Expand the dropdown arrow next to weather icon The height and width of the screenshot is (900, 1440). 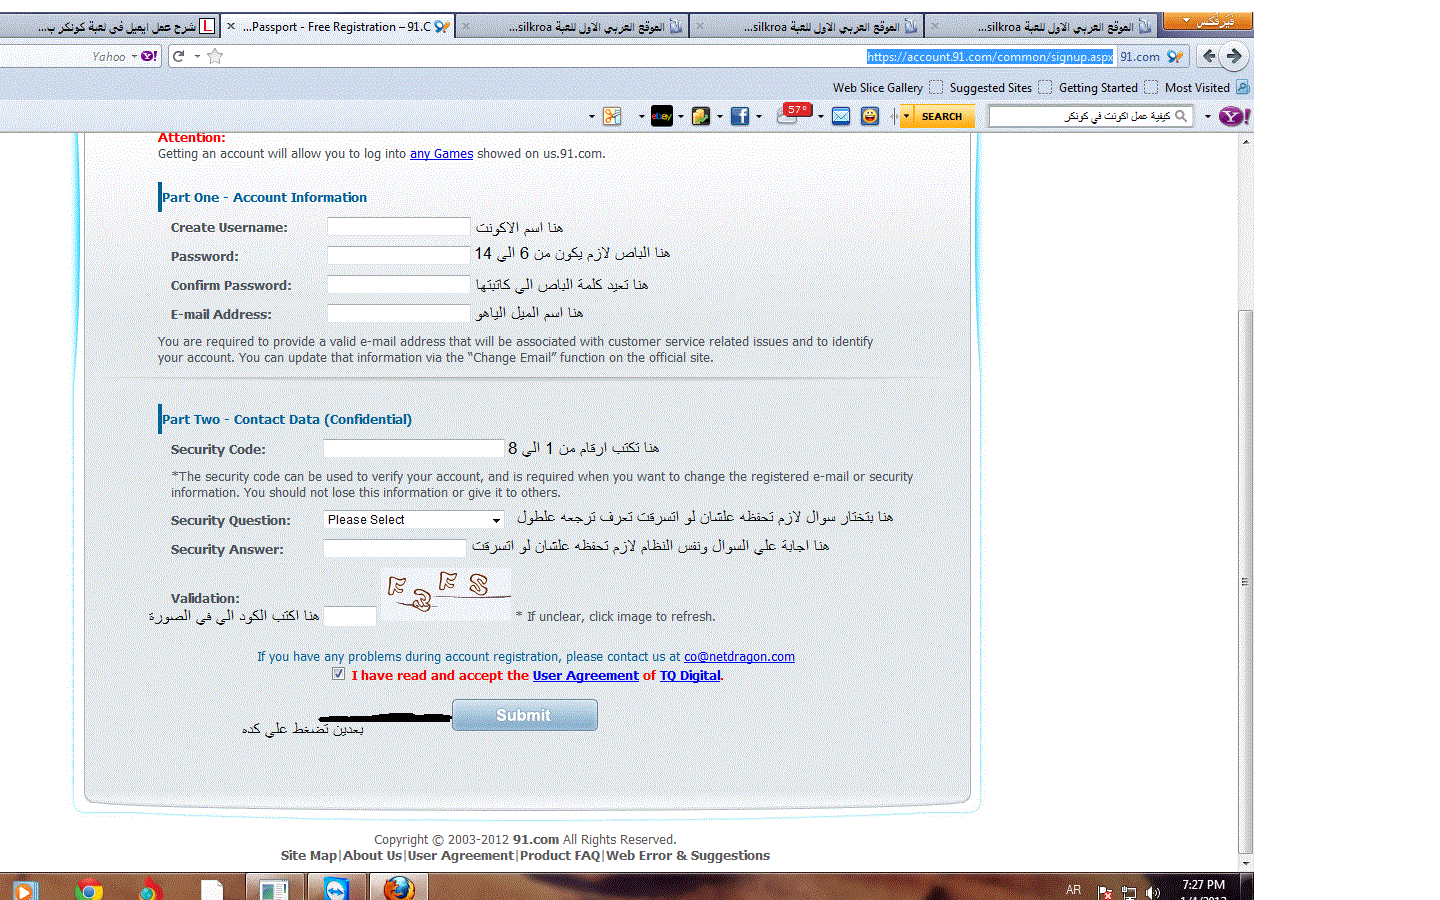point(821,117)
